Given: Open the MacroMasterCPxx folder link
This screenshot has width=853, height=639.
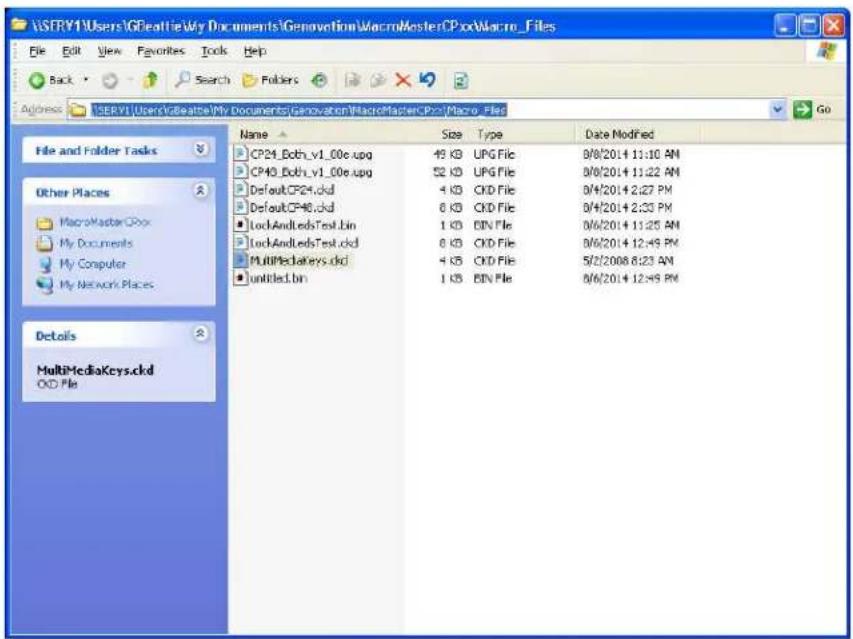Looking at the screenshot, I should [105, 222].
